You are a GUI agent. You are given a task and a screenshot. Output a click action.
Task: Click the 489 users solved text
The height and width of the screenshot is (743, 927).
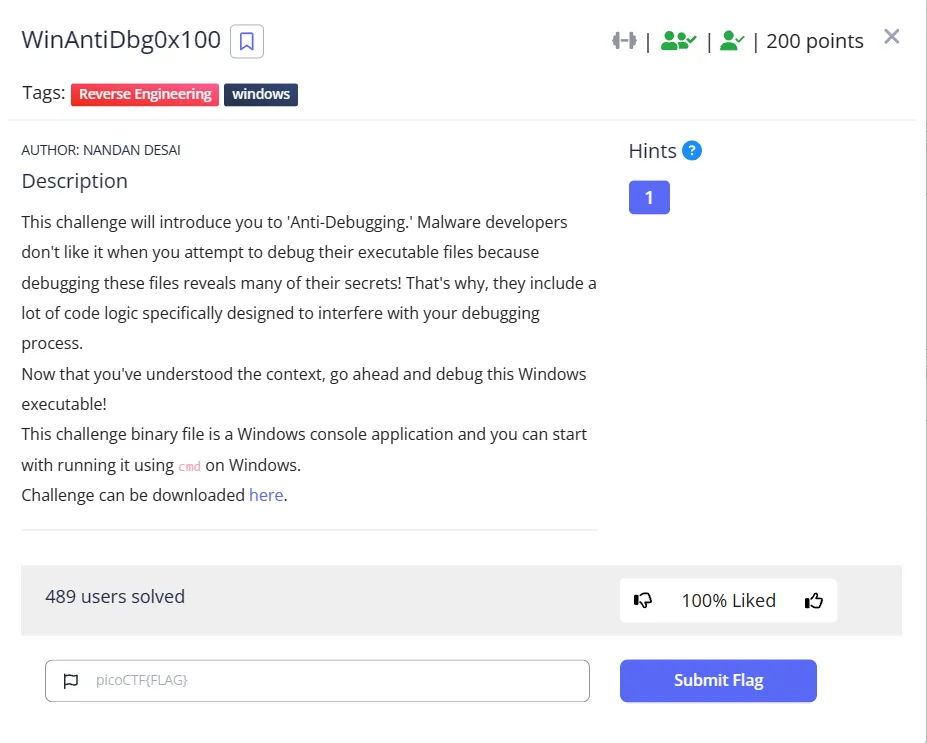115,596
